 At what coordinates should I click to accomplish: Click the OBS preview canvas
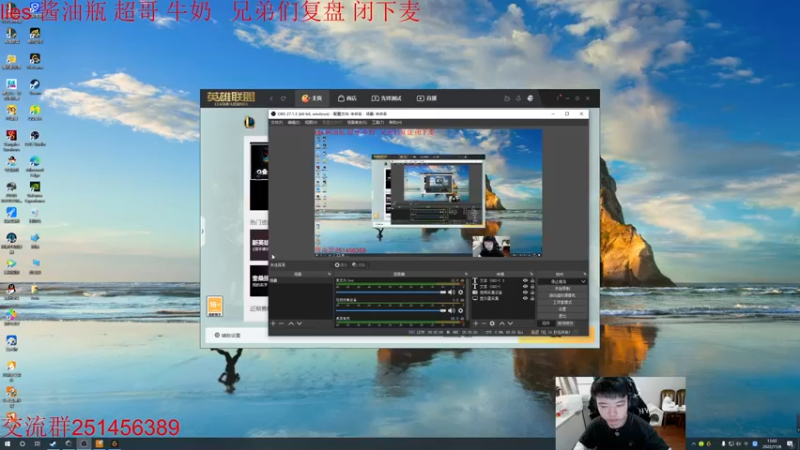(428, 192)
